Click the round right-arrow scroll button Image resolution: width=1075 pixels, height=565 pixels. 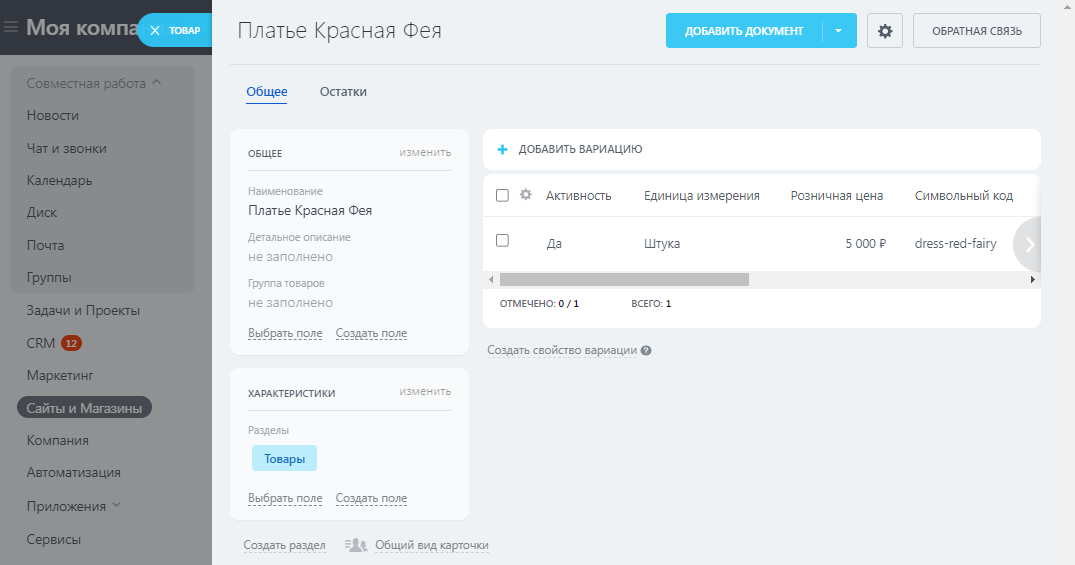(x=1029, y=244)
